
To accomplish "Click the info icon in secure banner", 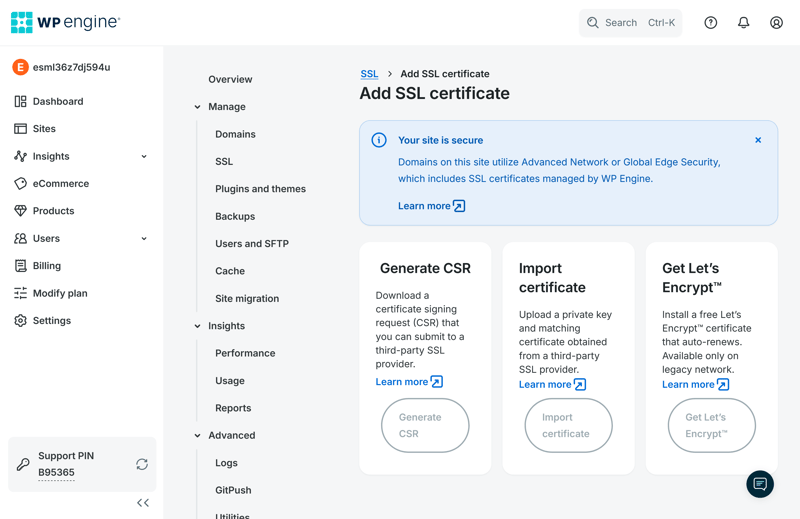I will click(379, 140).
